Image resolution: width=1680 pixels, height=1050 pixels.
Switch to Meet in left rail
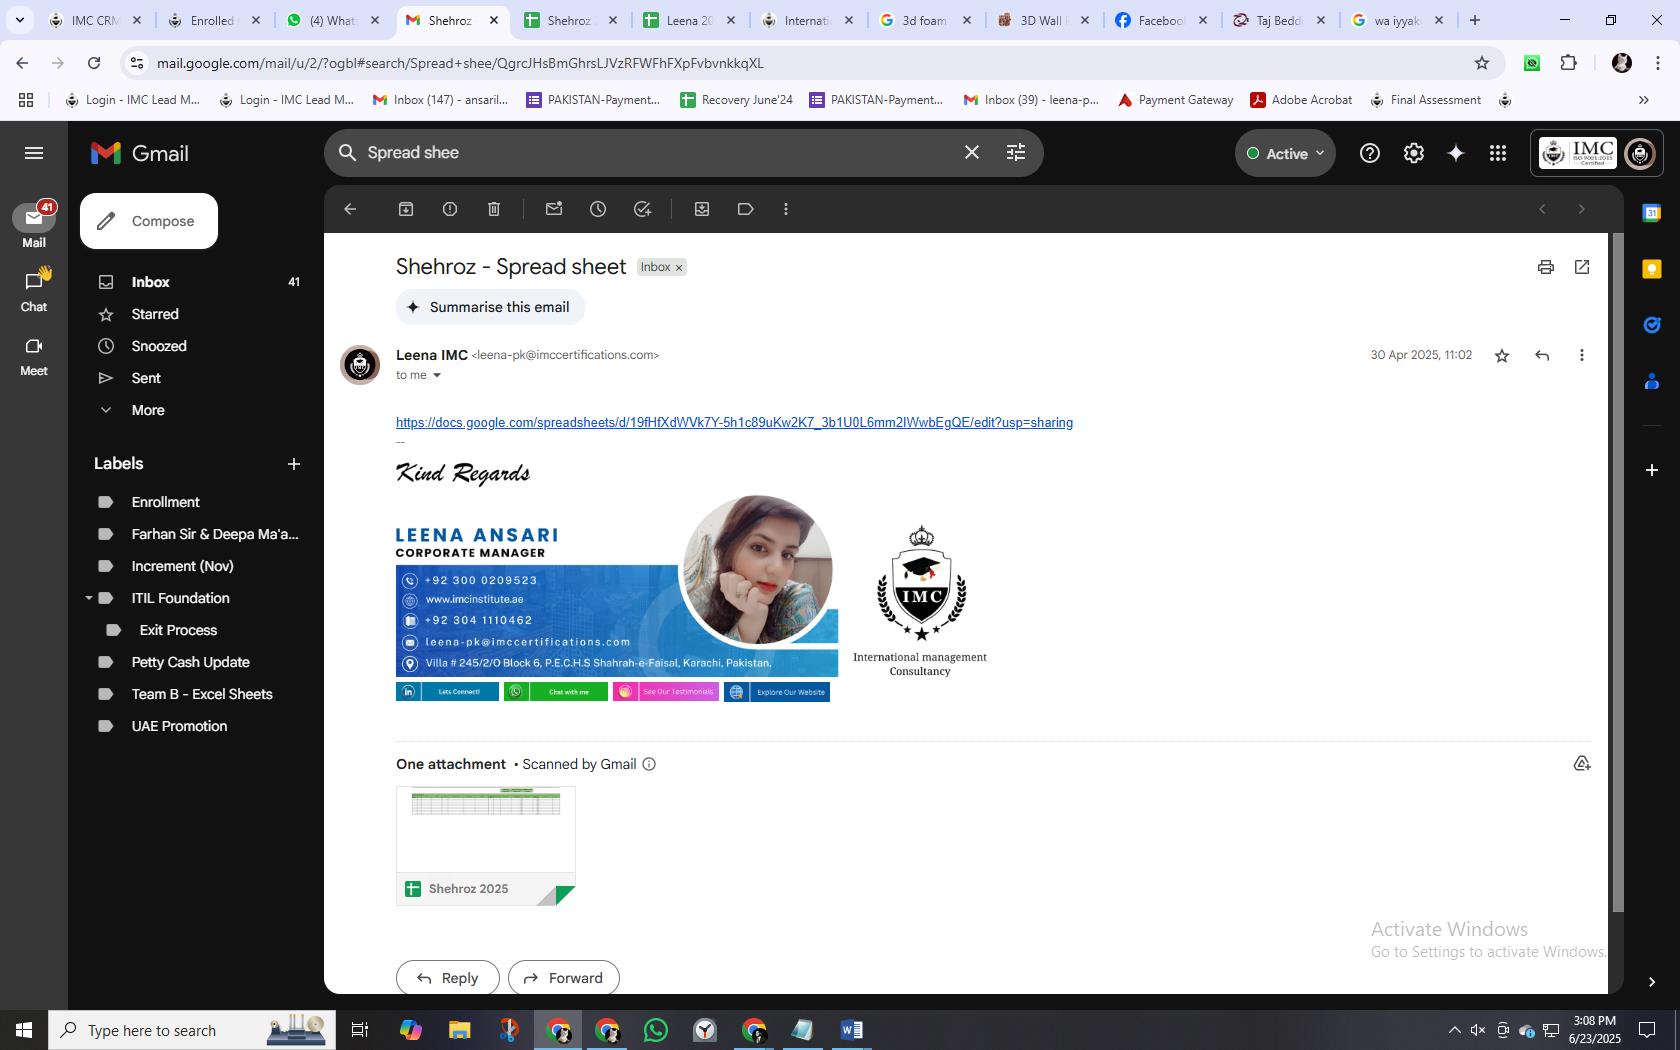[34, 355]
